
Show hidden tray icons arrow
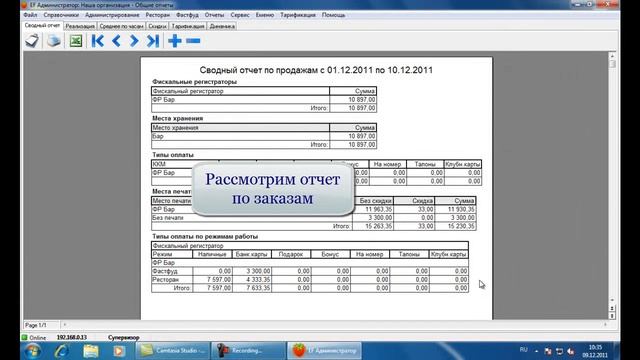[x=536, y=351]
